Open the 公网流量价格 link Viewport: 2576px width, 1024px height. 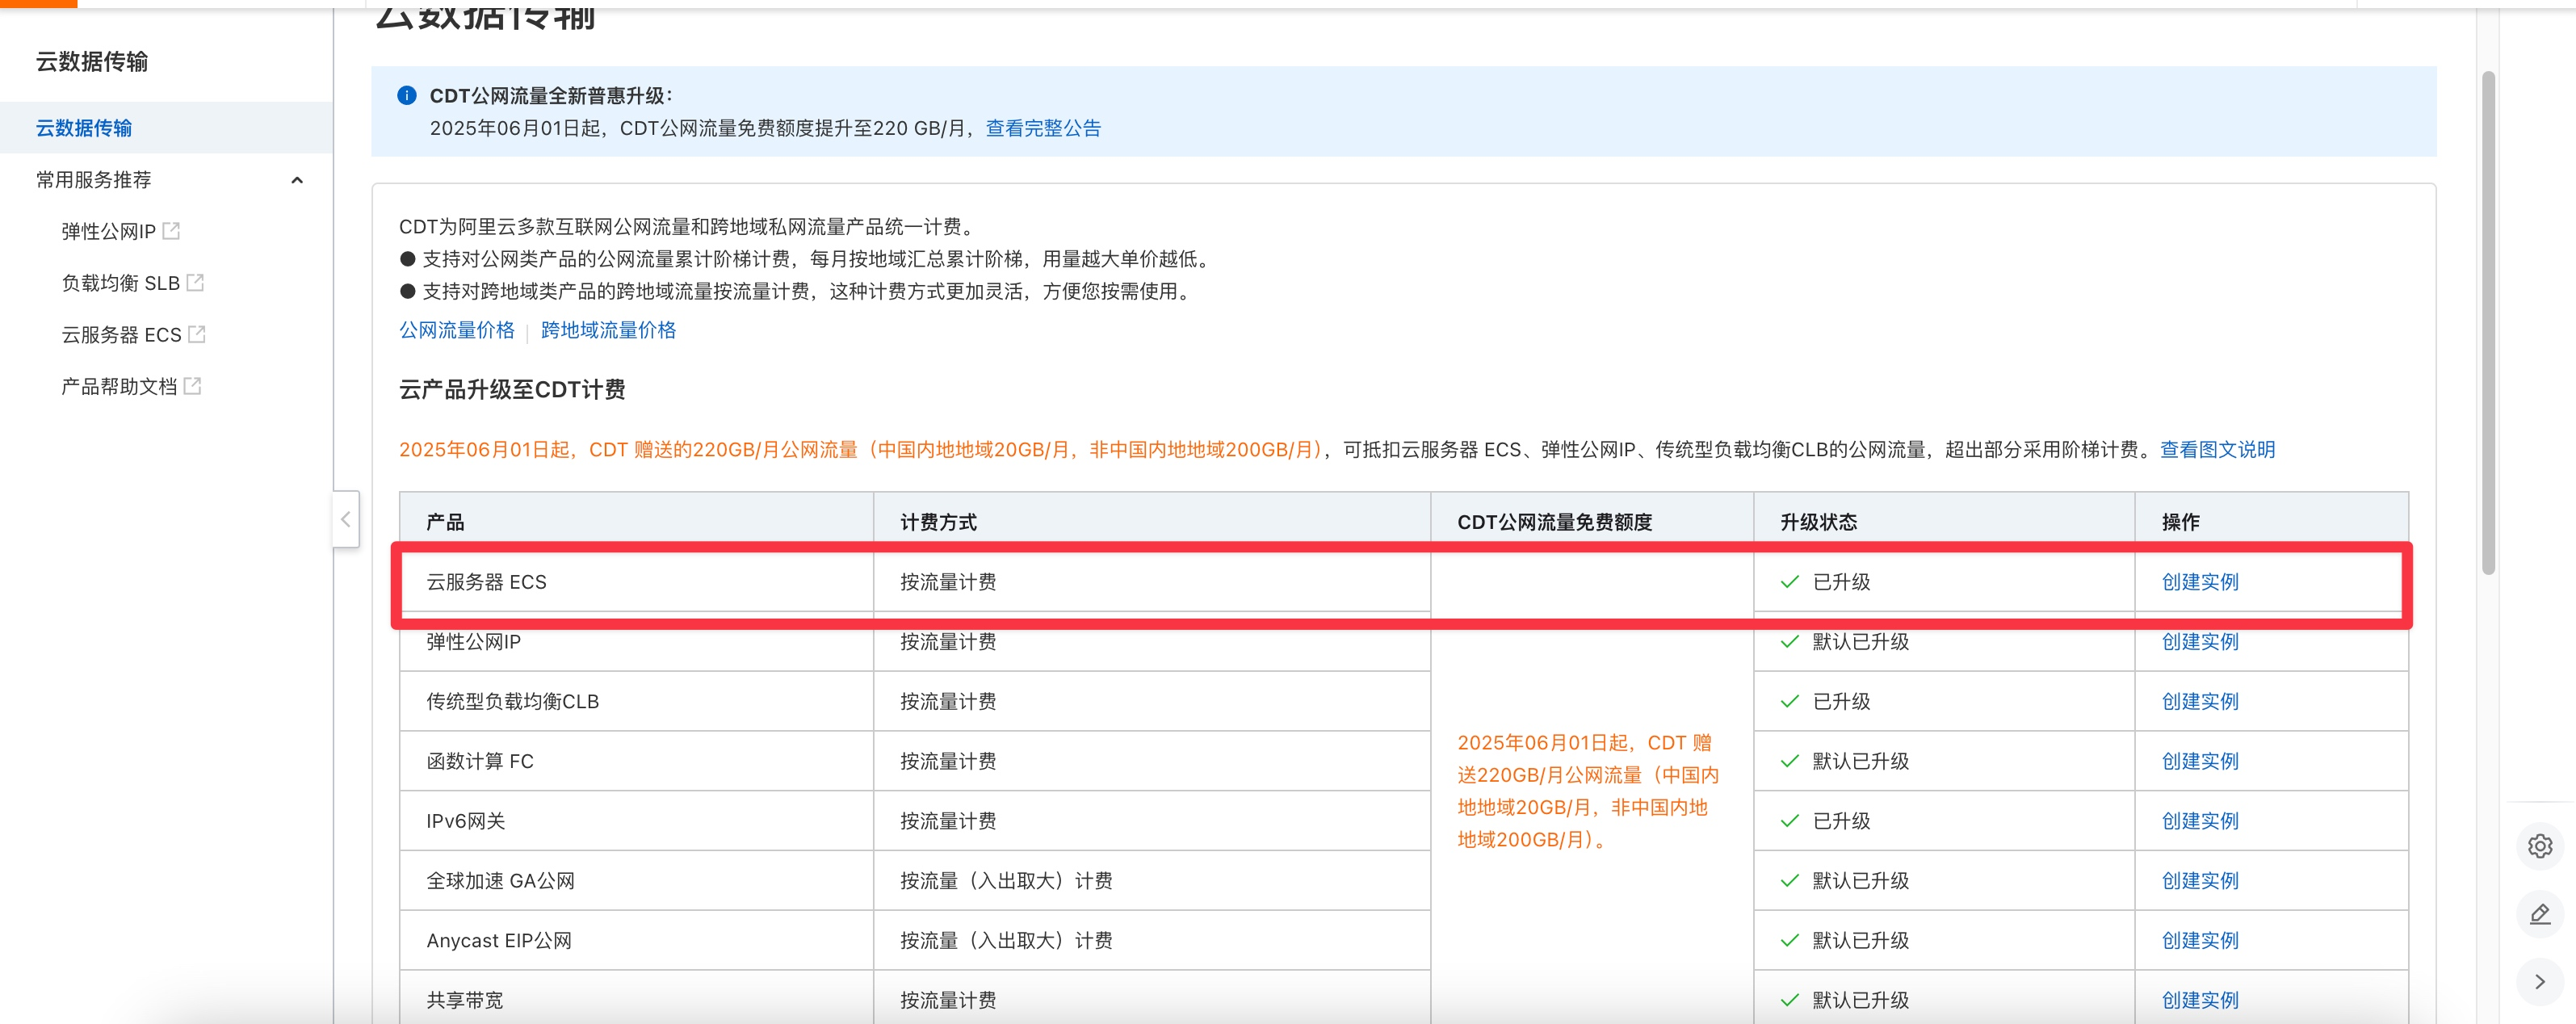coord(457,330)
